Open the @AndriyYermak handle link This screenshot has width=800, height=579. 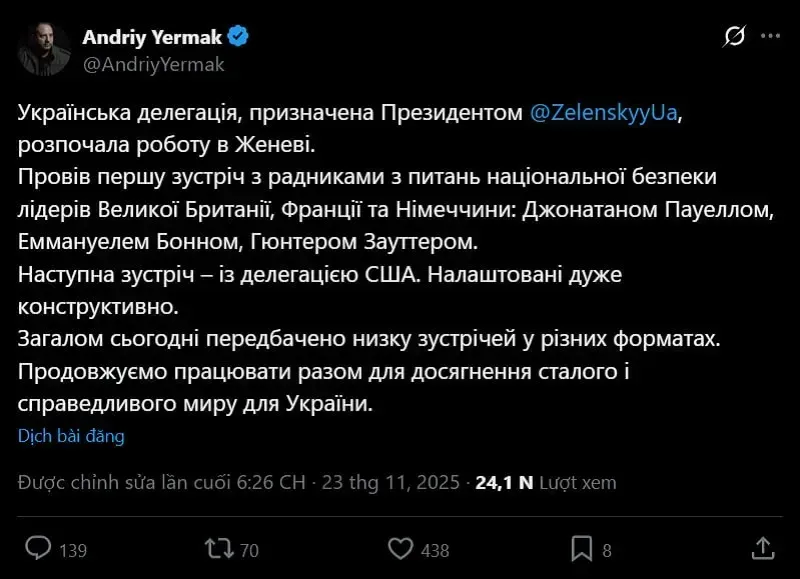coord(153,64)
